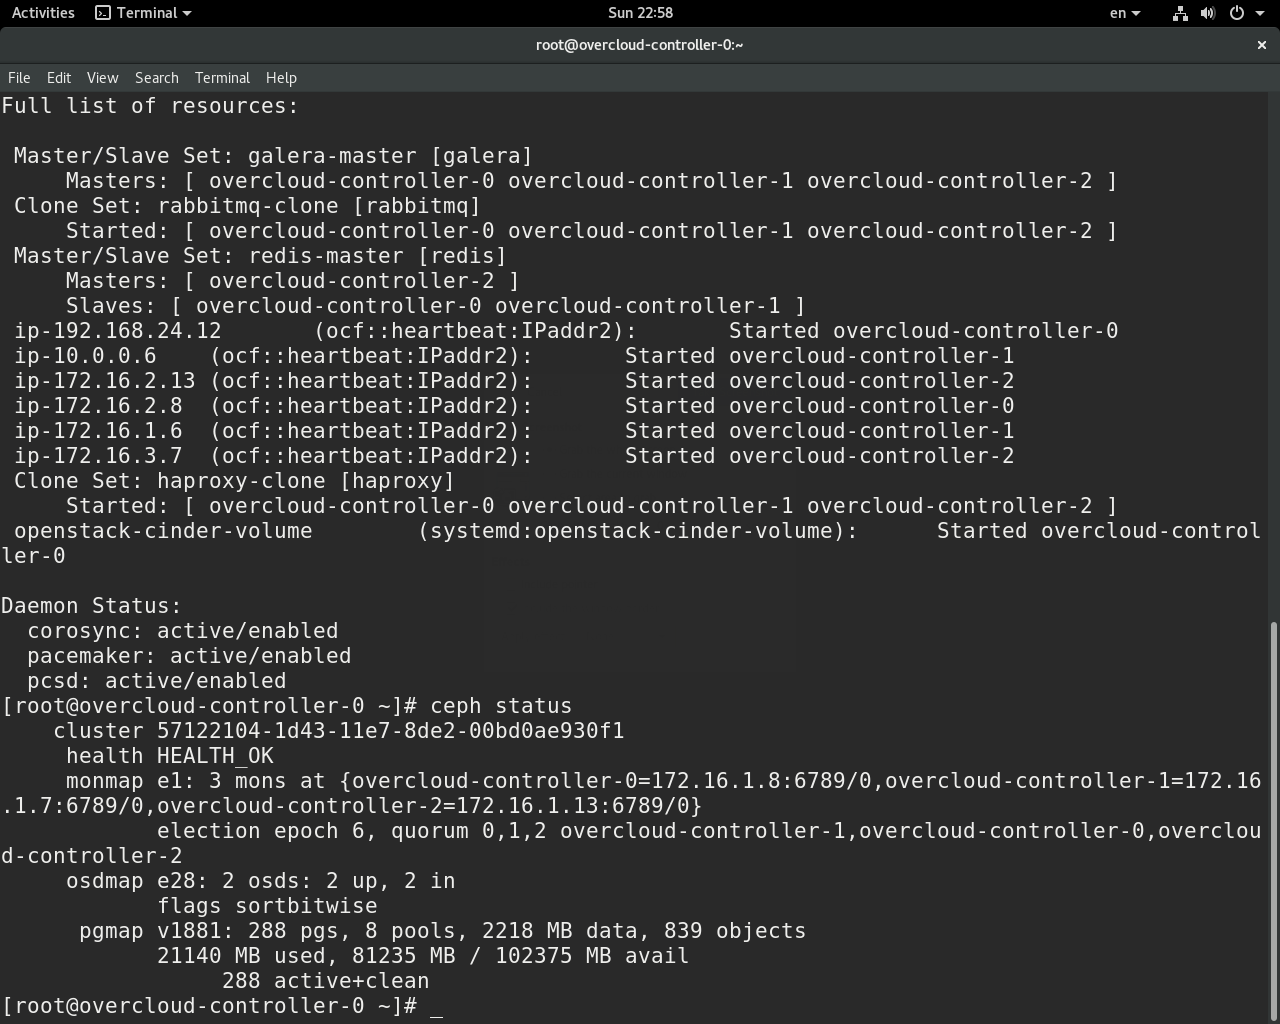Open the View menu
Viewport: 1280px width, 1024px height.
coord(102,78)
